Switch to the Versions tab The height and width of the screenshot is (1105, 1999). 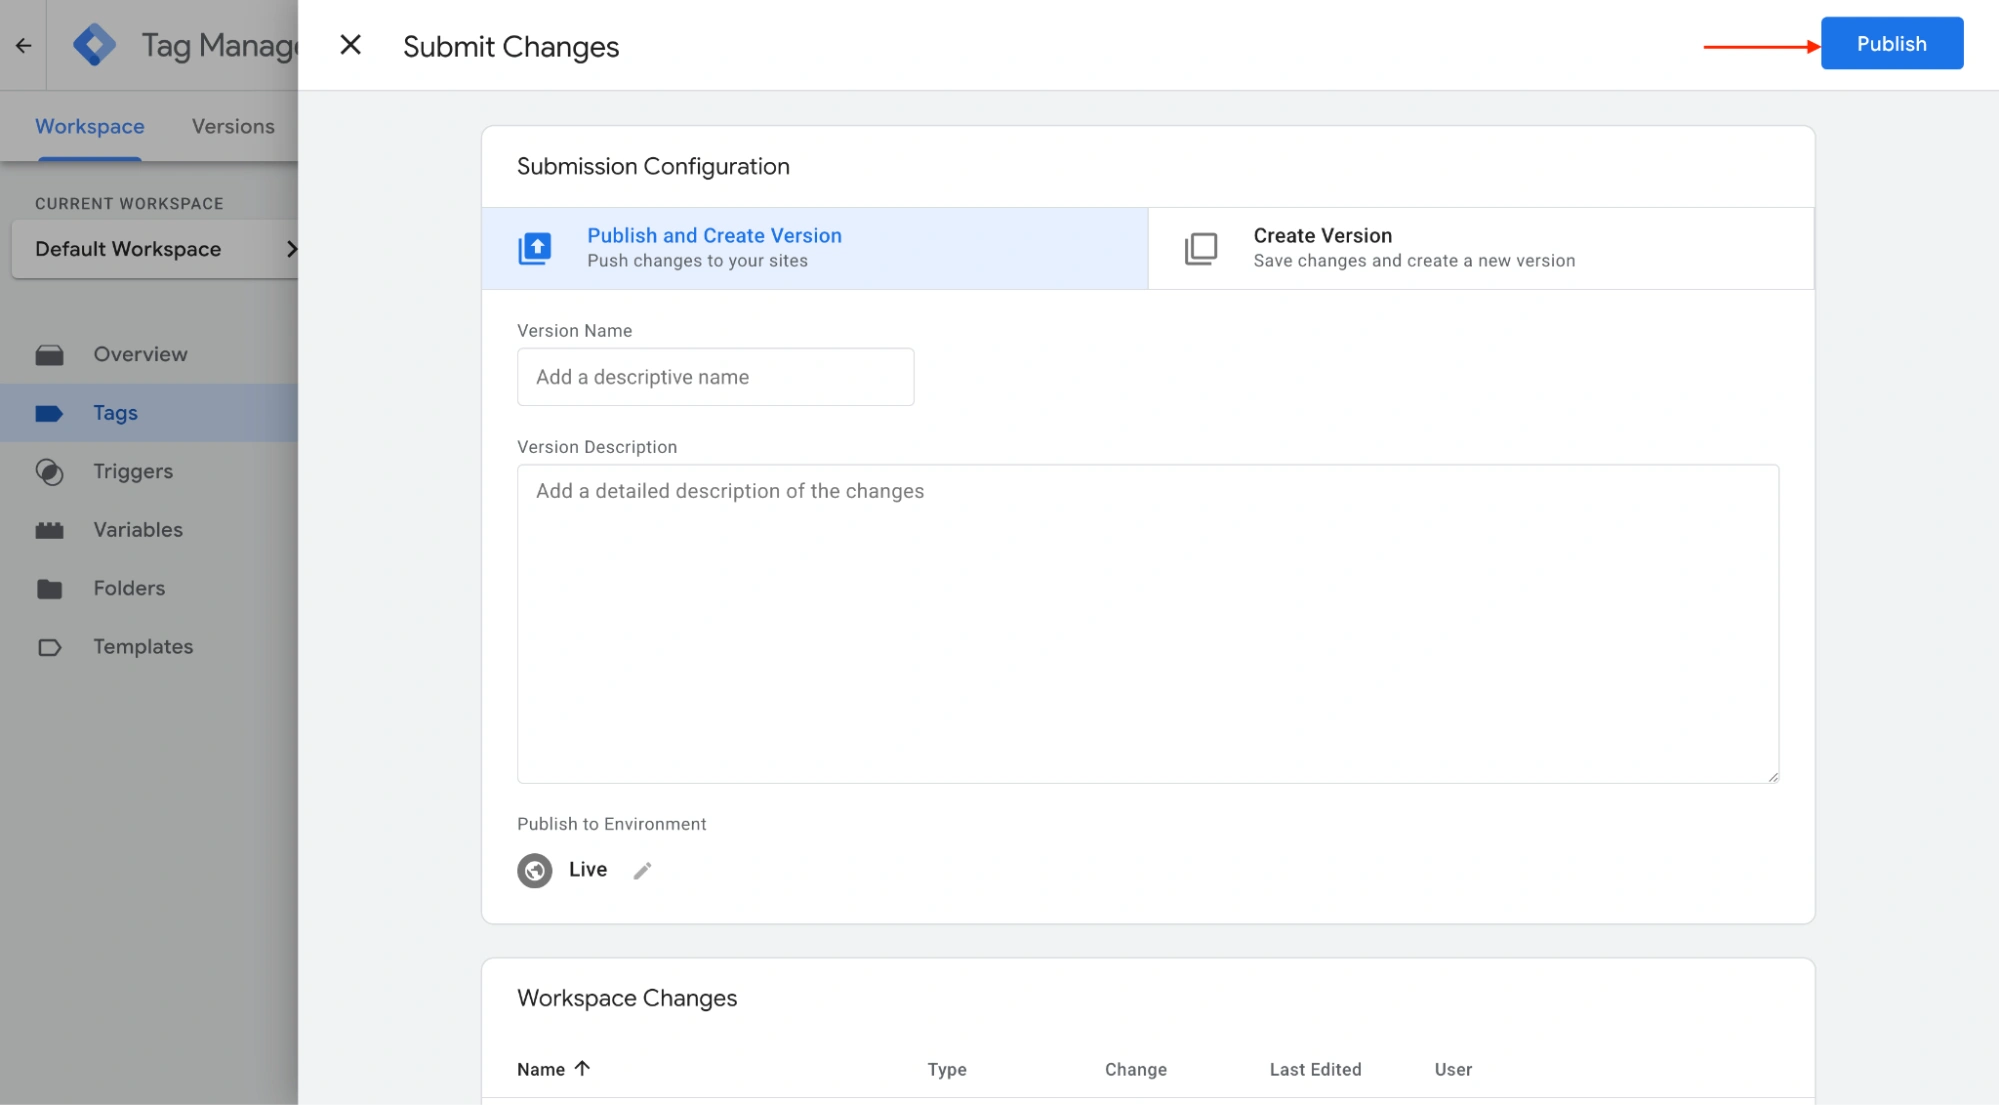tap(233, 127)
